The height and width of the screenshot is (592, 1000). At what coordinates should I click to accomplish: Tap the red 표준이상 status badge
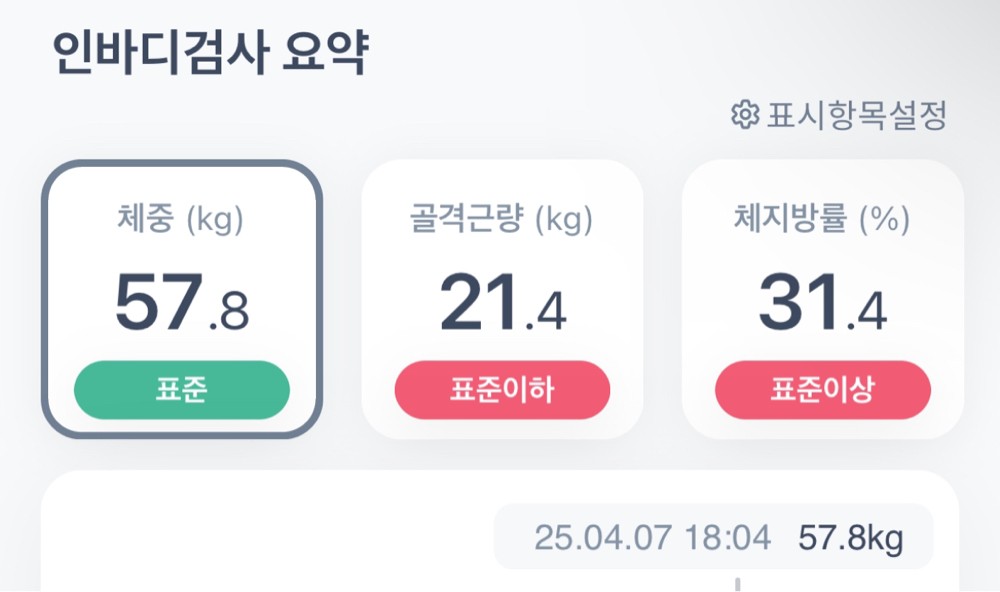pos(822,390)
